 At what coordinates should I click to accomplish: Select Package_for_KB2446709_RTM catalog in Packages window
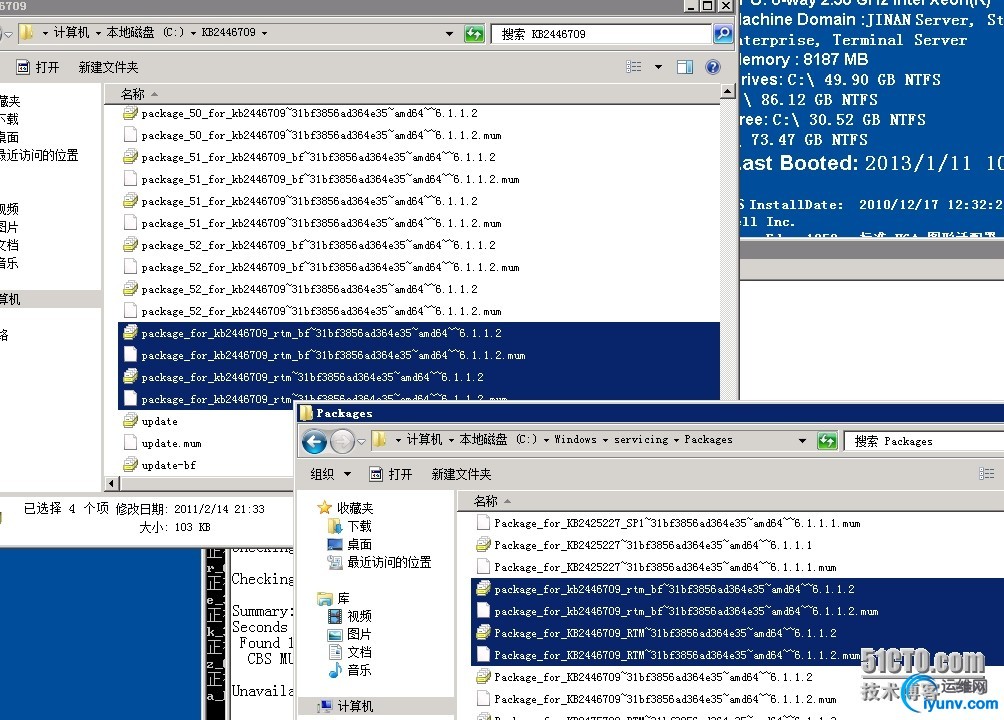(x=738, y=633)
